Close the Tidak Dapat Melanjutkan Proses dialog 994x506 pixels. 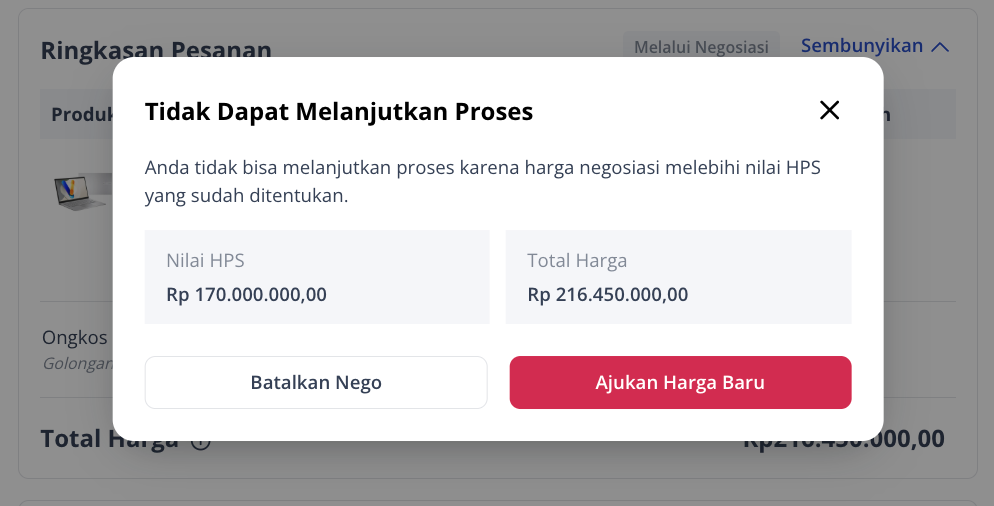829,110
